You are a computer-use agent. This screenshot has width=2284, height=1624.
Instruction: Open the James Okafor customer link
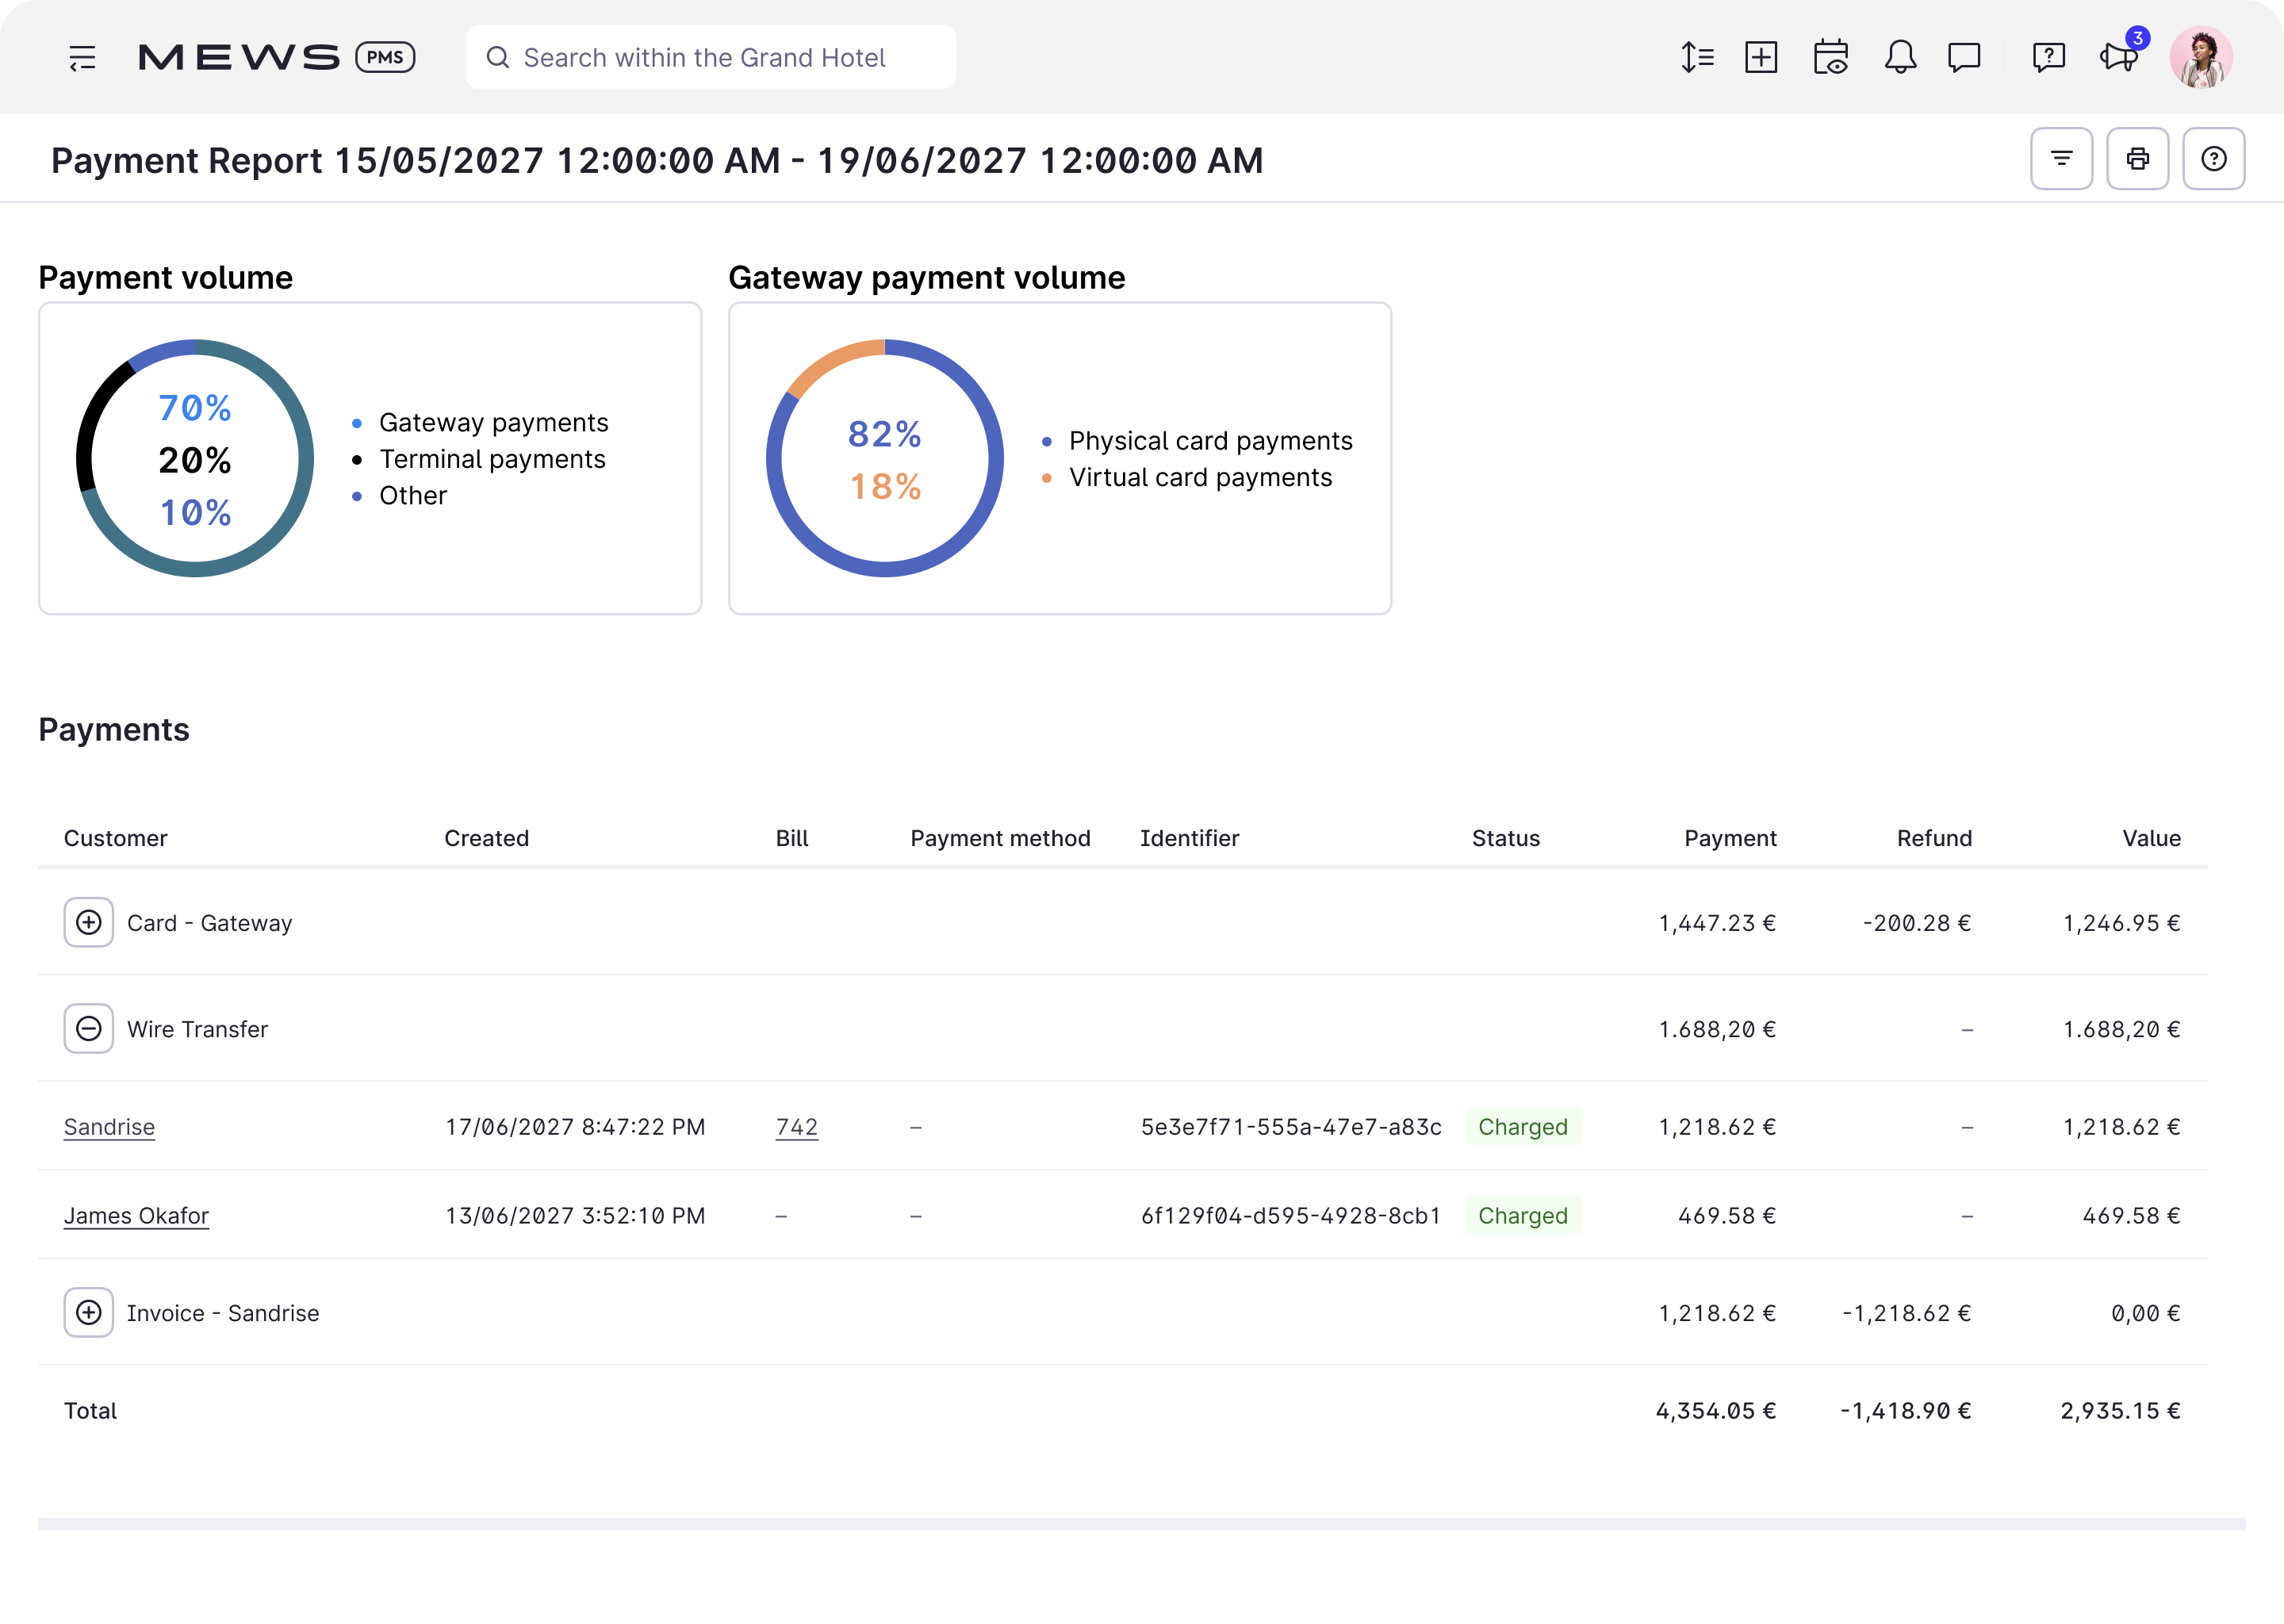(x=136, y=1216)
